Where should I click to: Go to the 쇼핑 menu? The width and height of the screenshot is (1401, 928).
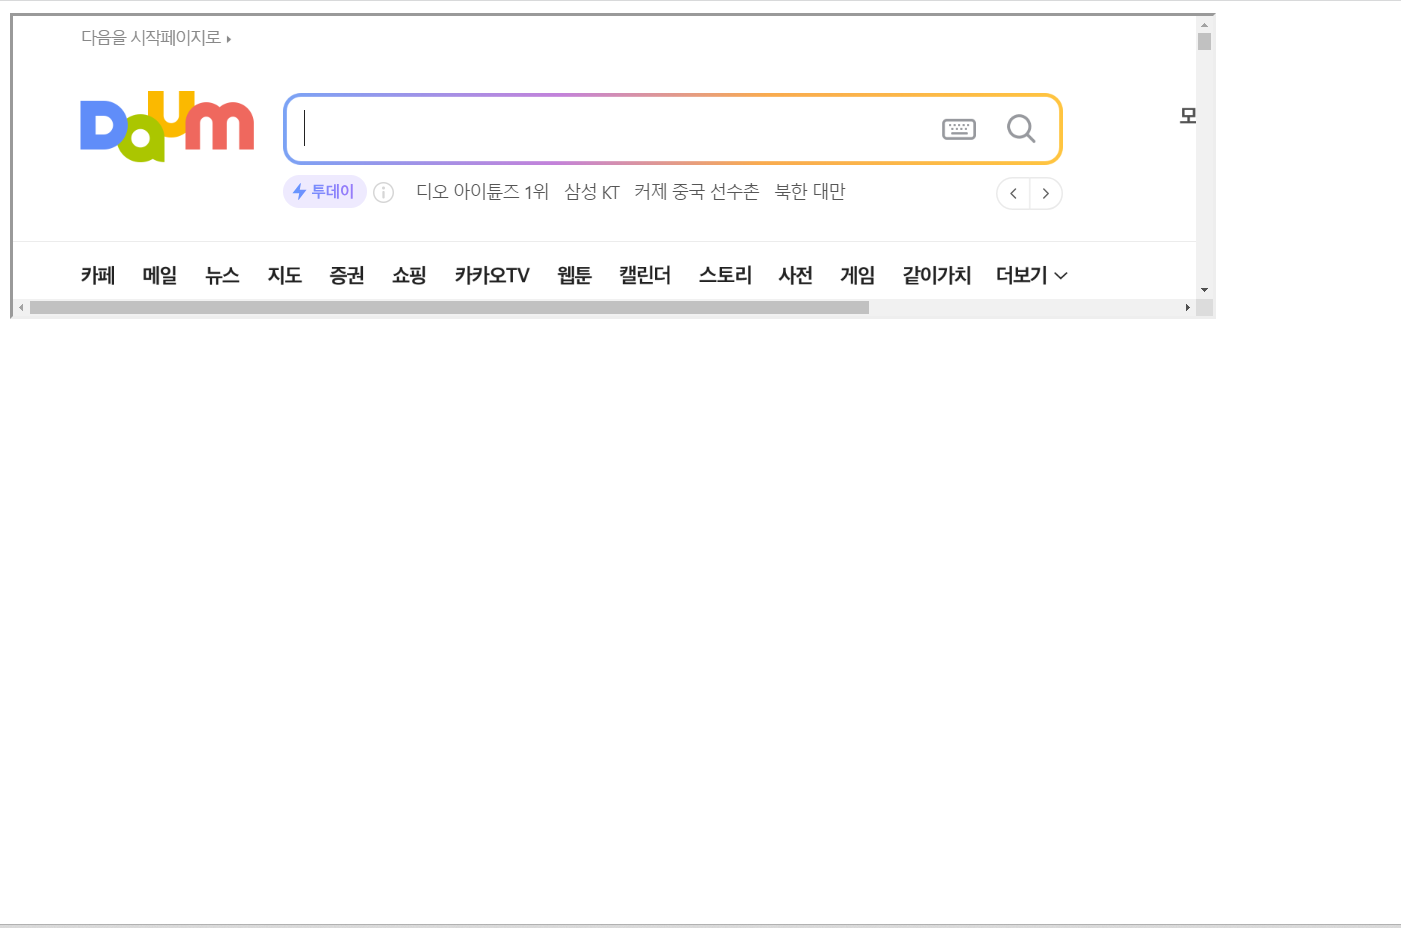409,275
